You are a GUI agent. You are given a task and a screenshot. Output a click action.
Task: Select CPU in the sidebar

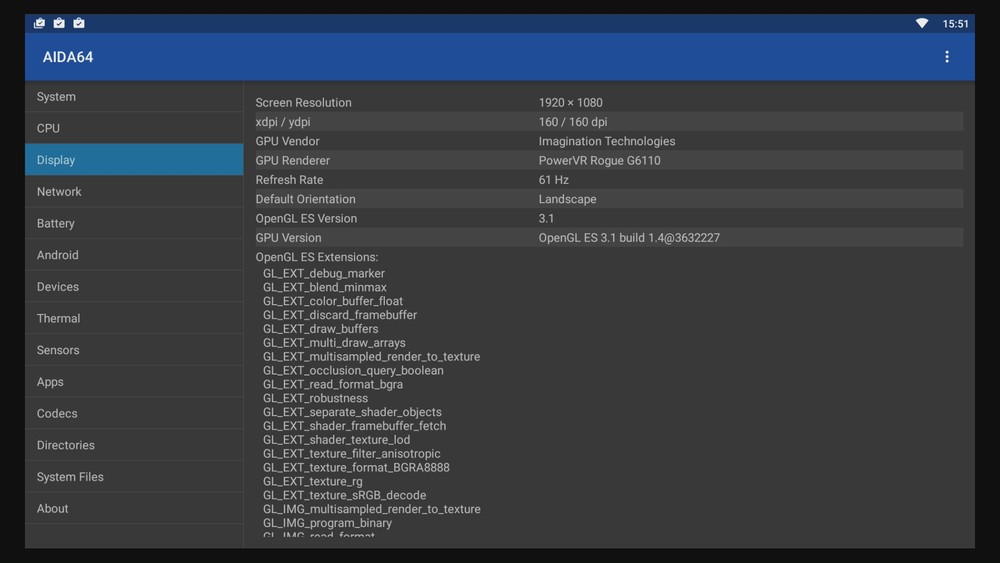click(x=134, y=128)
